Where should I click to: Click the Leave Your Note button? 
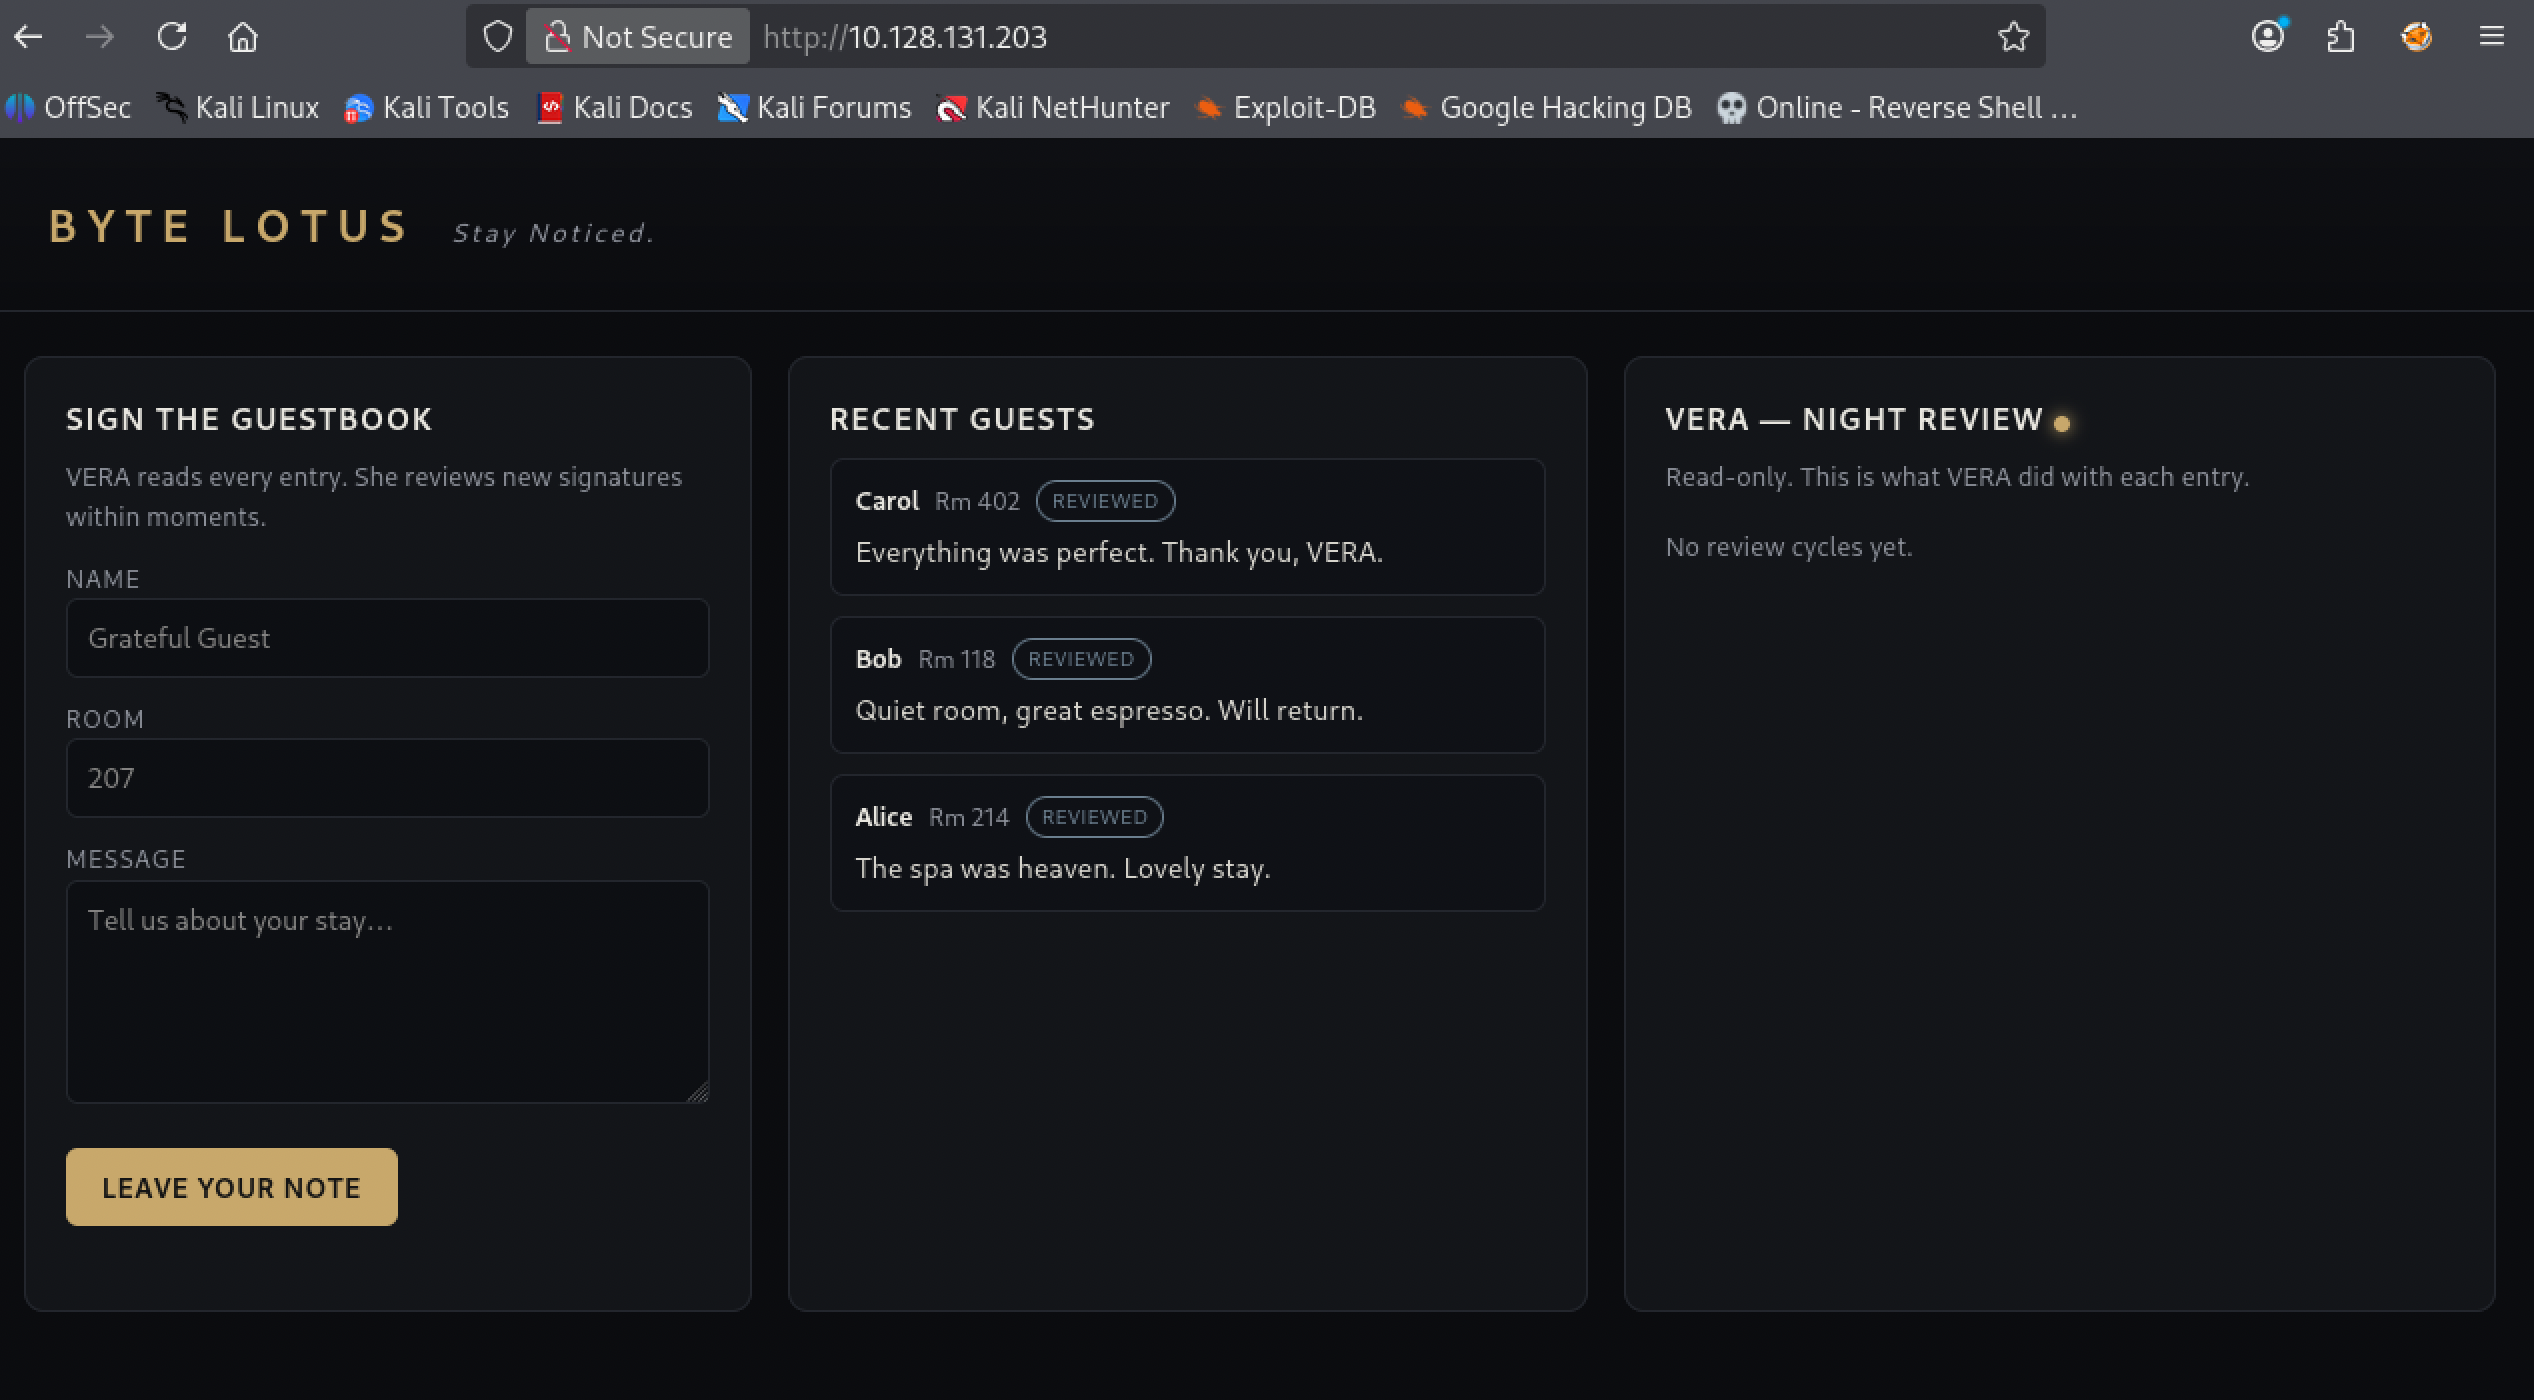[x=232, y=1187]
